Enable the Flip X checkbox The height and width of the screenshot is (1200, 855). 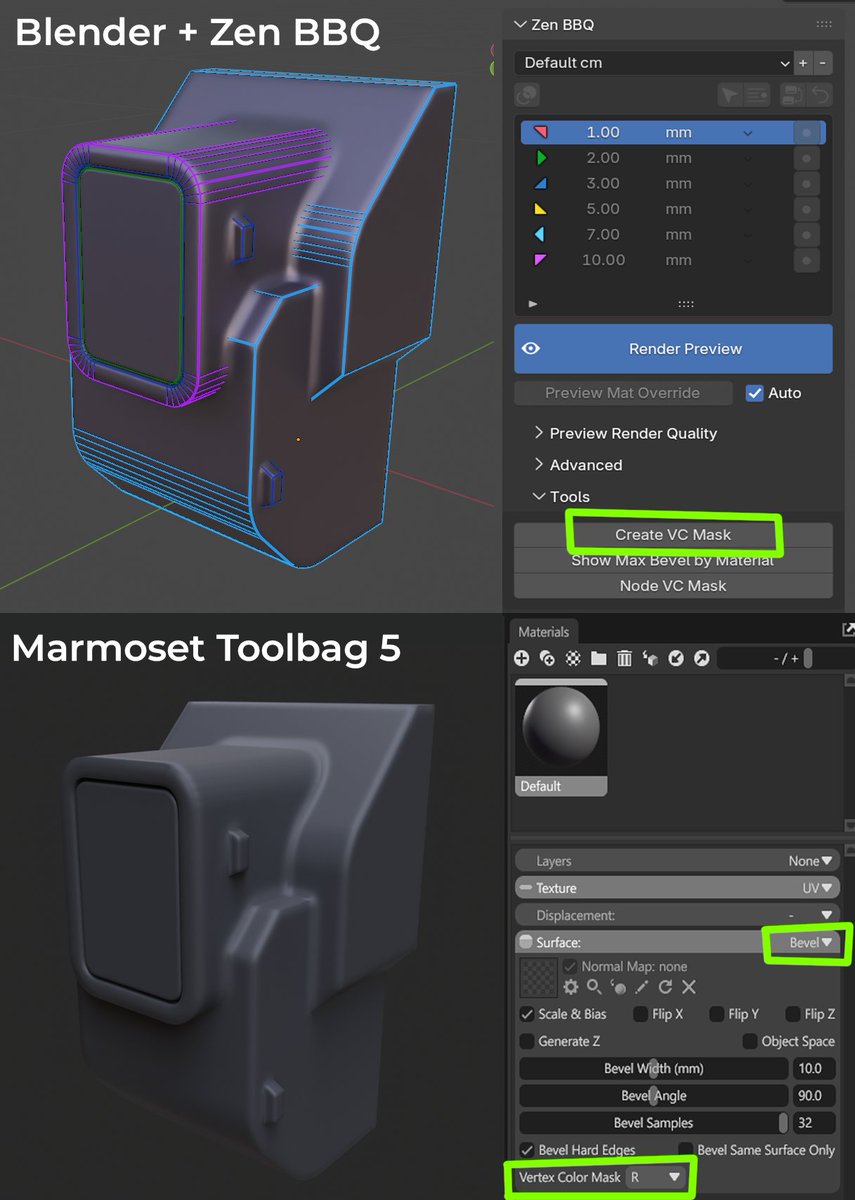(x=640, y=1014)
